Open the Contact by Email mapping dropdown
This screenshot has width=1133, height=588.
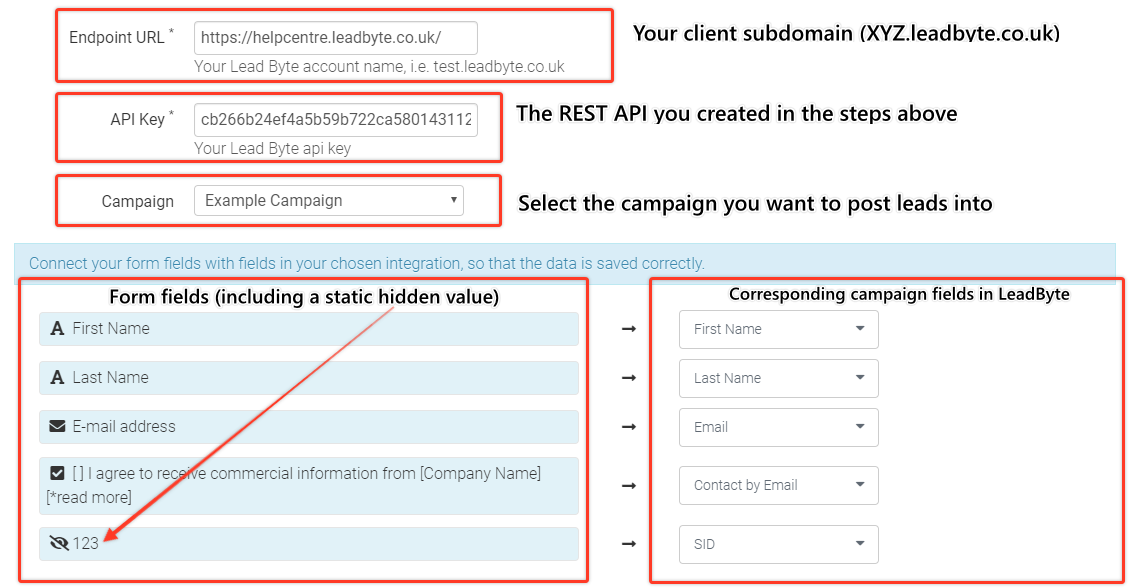coord(779,485)
